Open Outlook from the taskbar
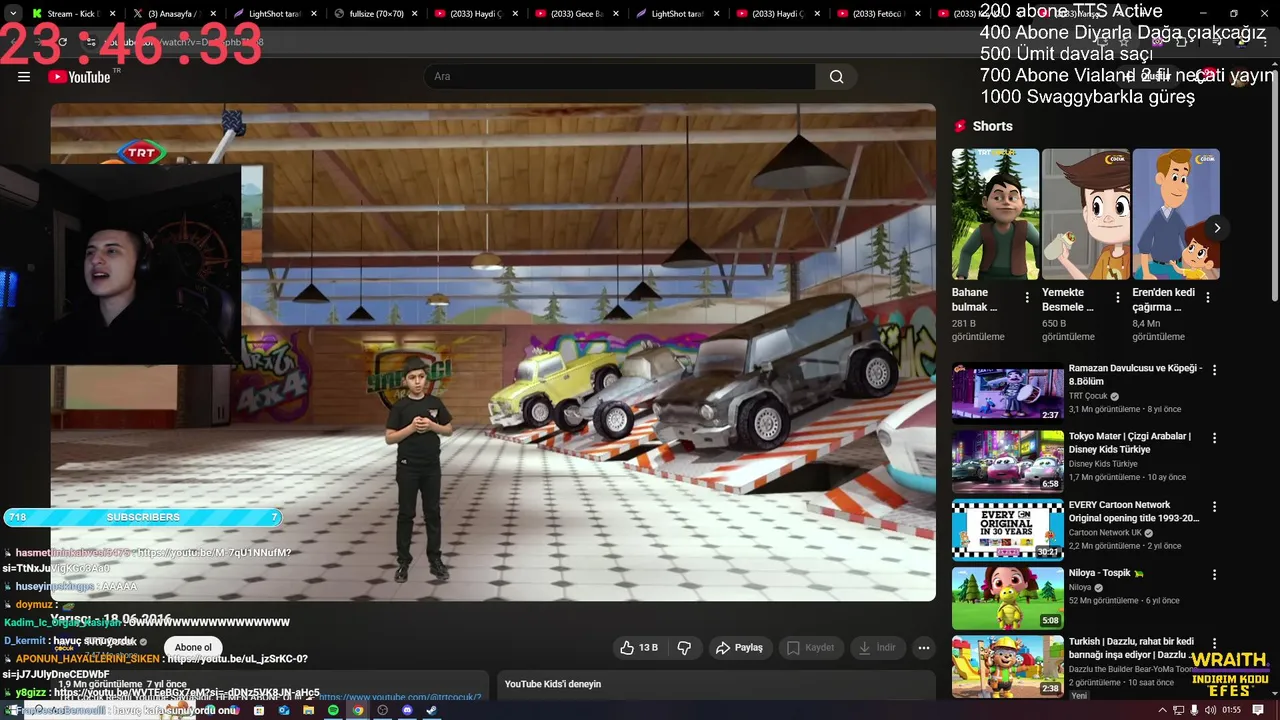 [x=284, y=710]
